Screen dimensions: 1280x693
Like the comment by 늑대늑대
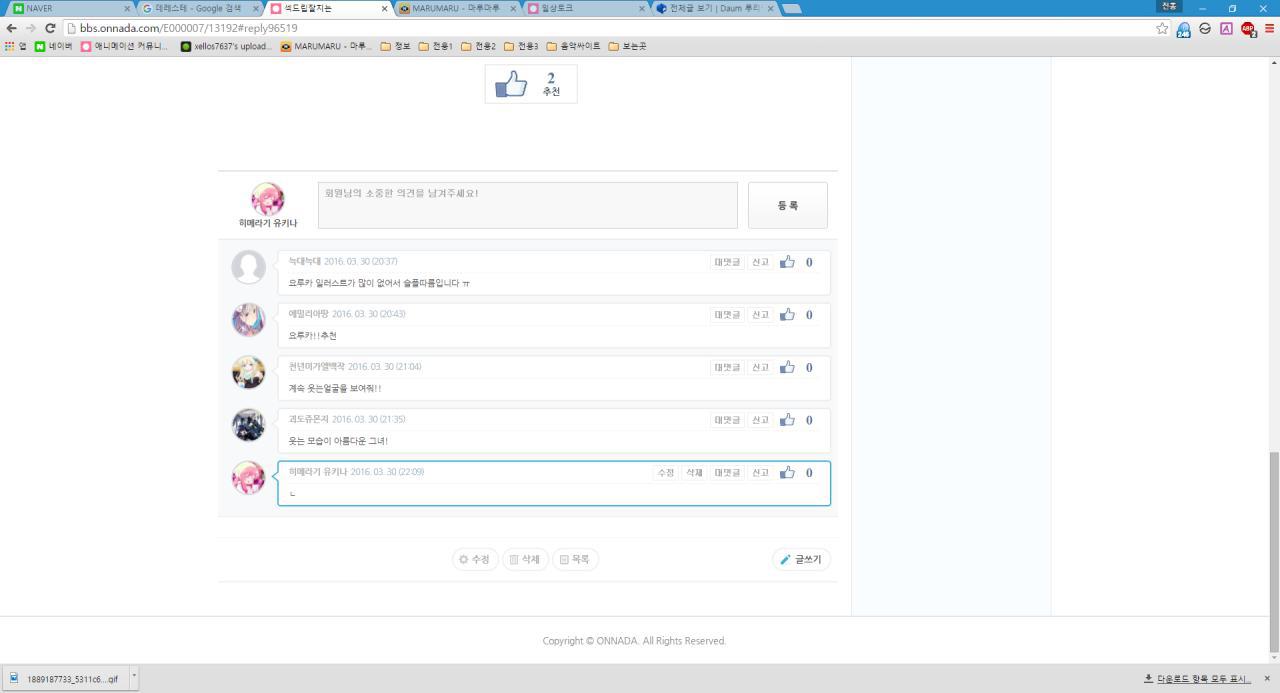(x=788, y=262)
